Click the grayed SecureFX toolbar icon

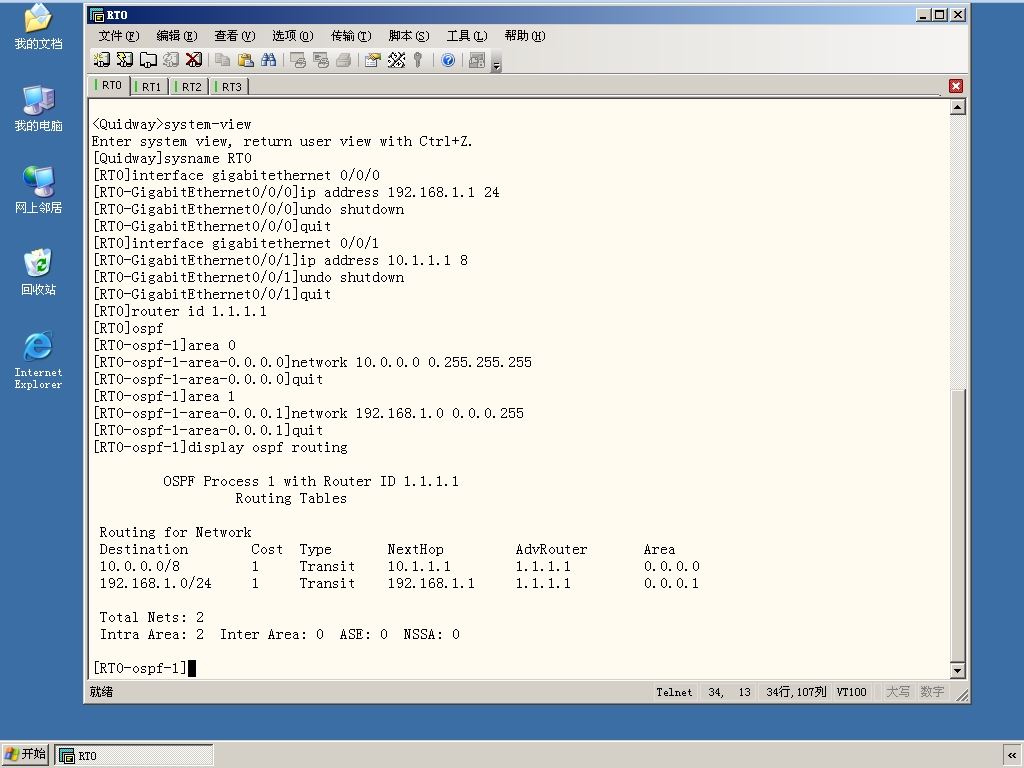(477, 60)
